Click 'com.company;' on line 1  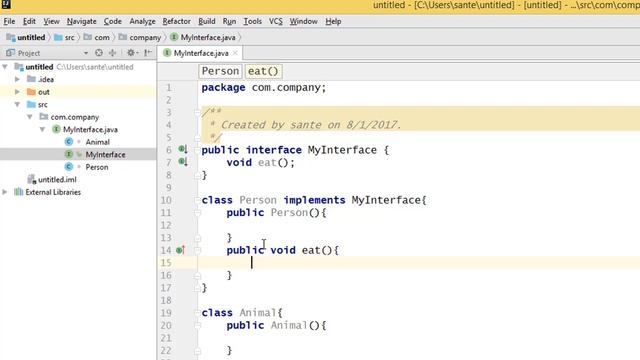[x=289, y=87]
